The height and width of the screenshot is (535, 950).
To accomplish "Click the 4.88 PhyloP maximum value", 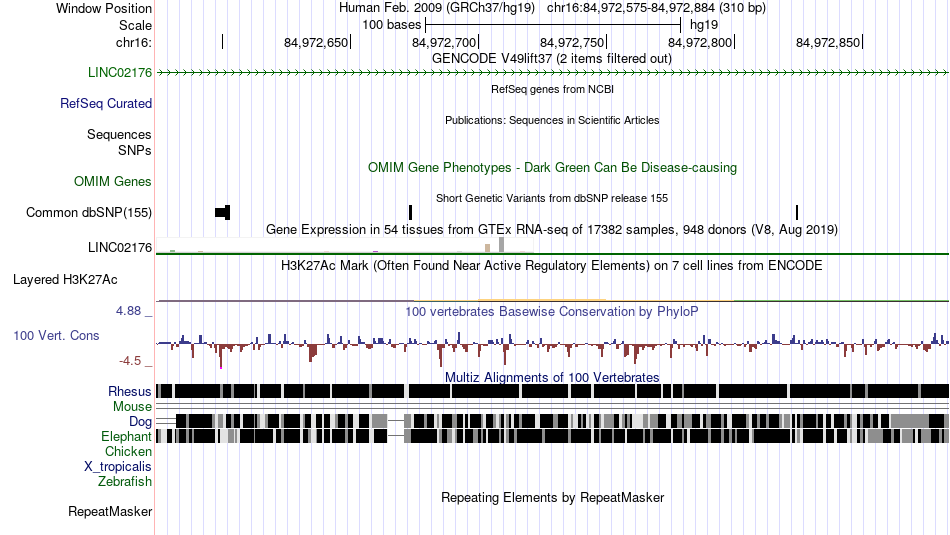I will click(x=128, y=311).
